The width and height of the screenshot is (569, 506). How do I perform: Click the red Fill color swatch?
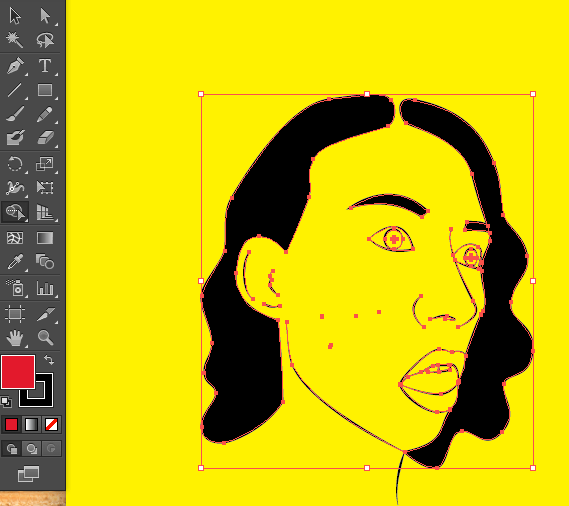pos(18,372)
